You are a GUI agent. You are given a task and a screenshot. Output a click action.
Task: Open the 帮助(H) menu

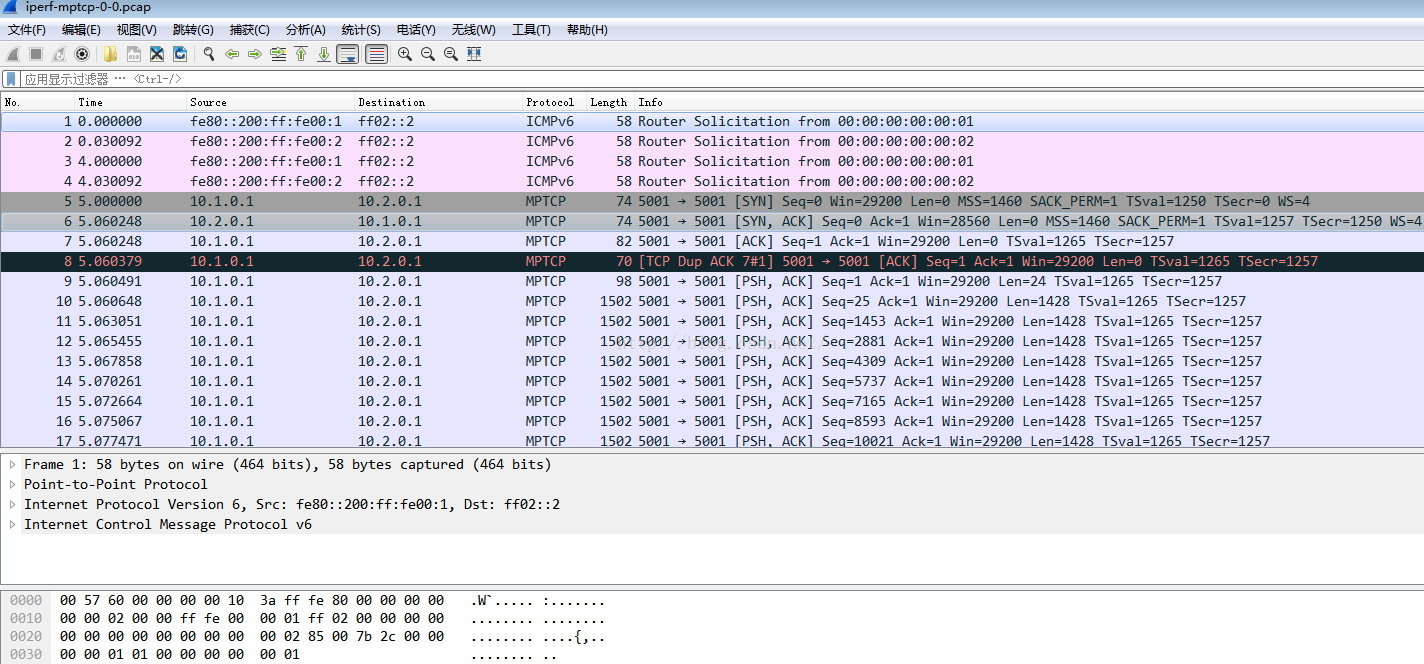click(587, 30)
